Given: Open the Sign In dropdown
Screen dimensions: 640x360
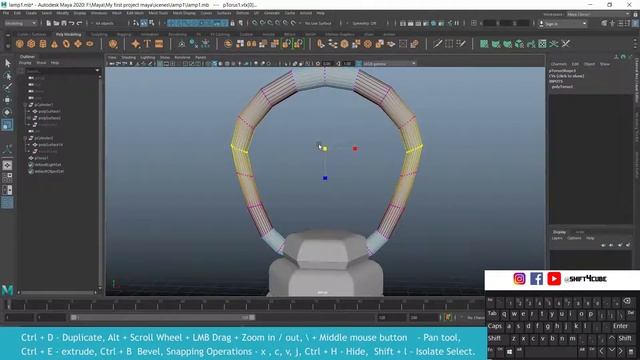Looking at the screenshot, I should pyautogui.click(x=563, y=24).
